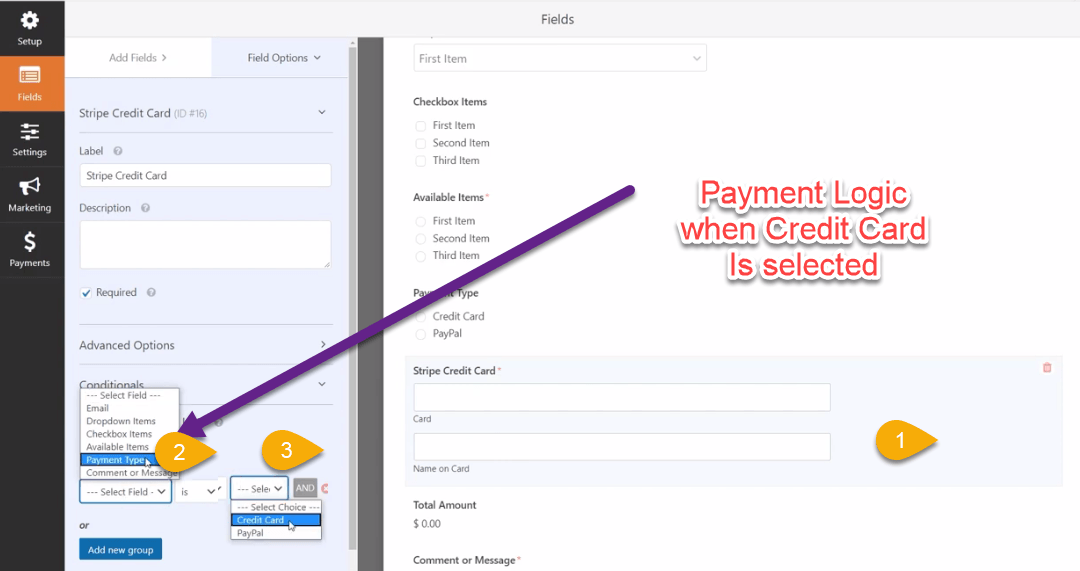
Task: Click the '$ 0.00' total amount
Action: click(x=427, y=524)
